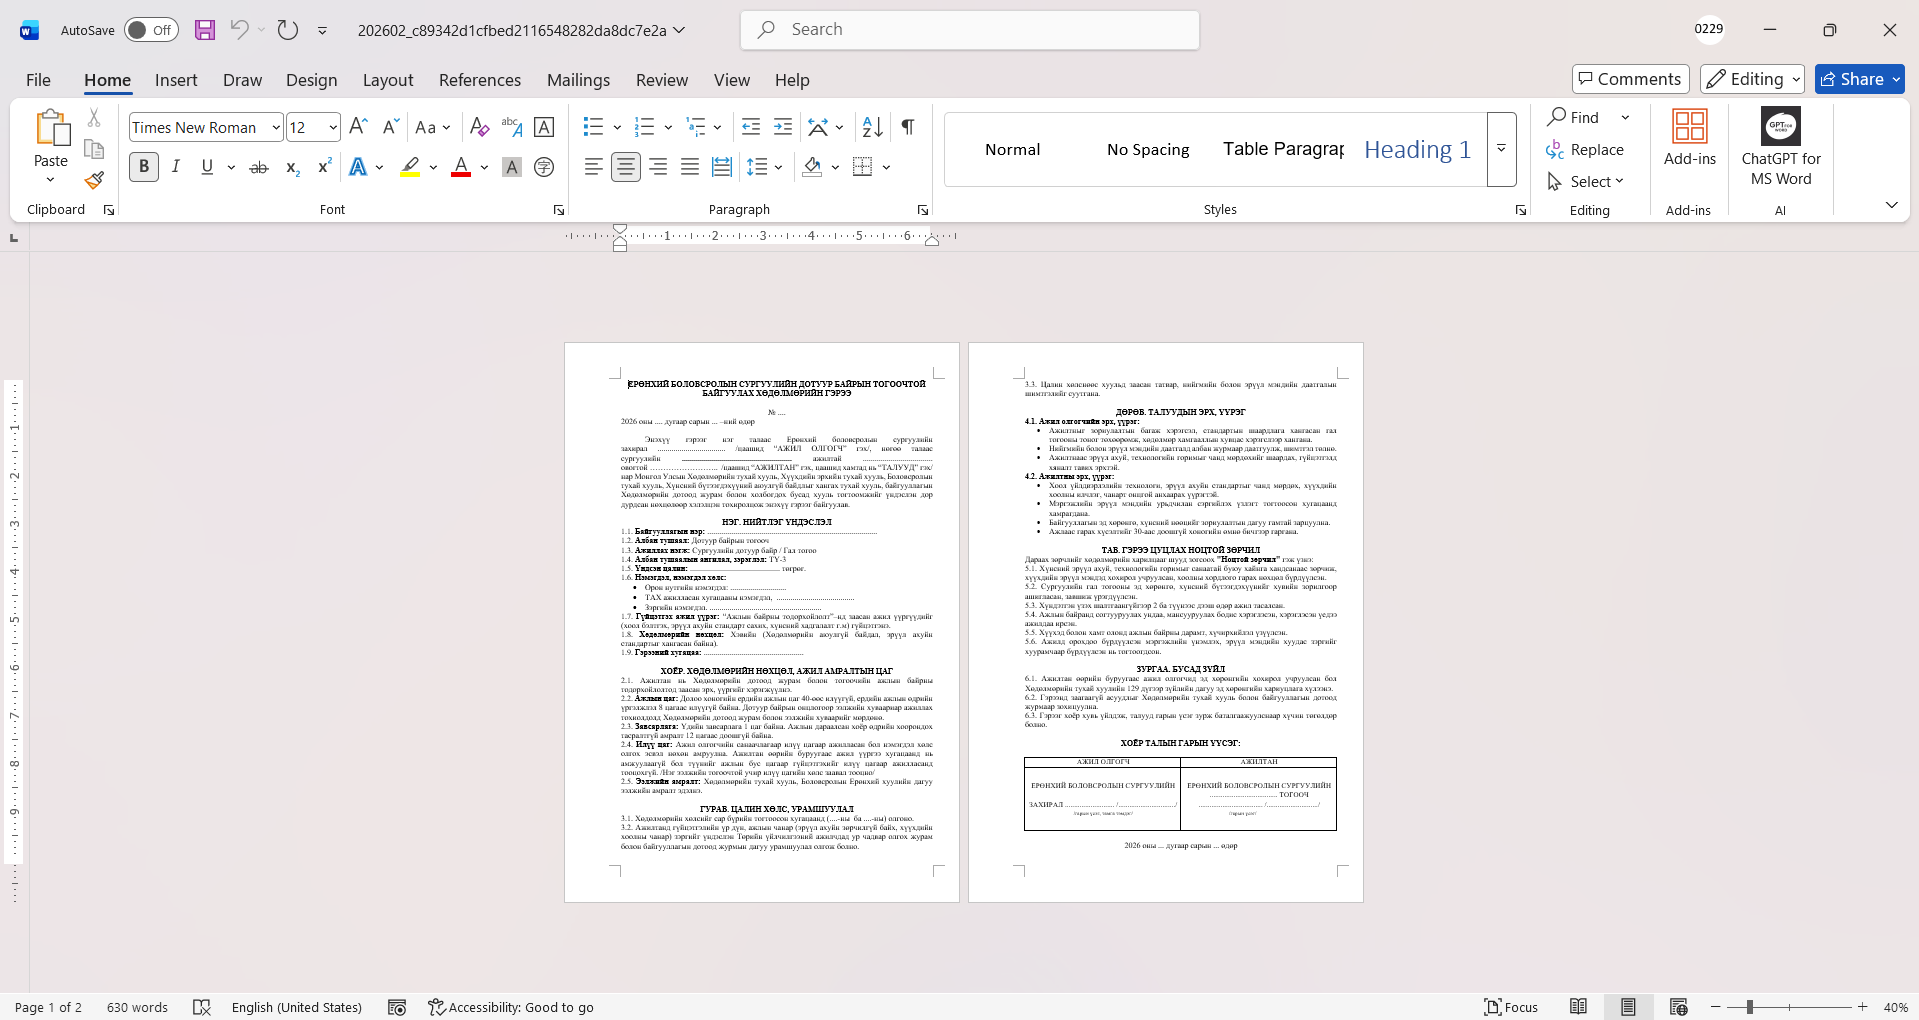Switch to the References tab
1919x1020 pixels.
[x=479, y=80]
